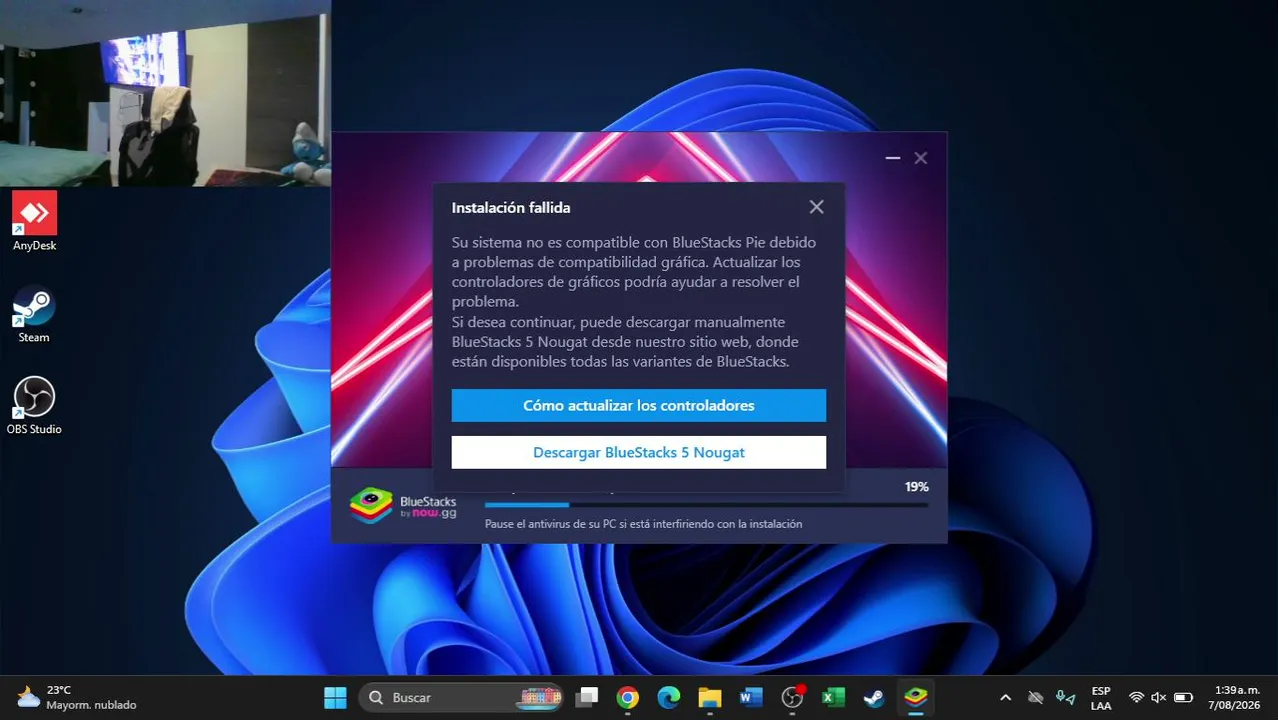Open the Windows Start menu
The width and height of the screenshot is (1278, 720).
pyautogui.click(x=336, y=697)
